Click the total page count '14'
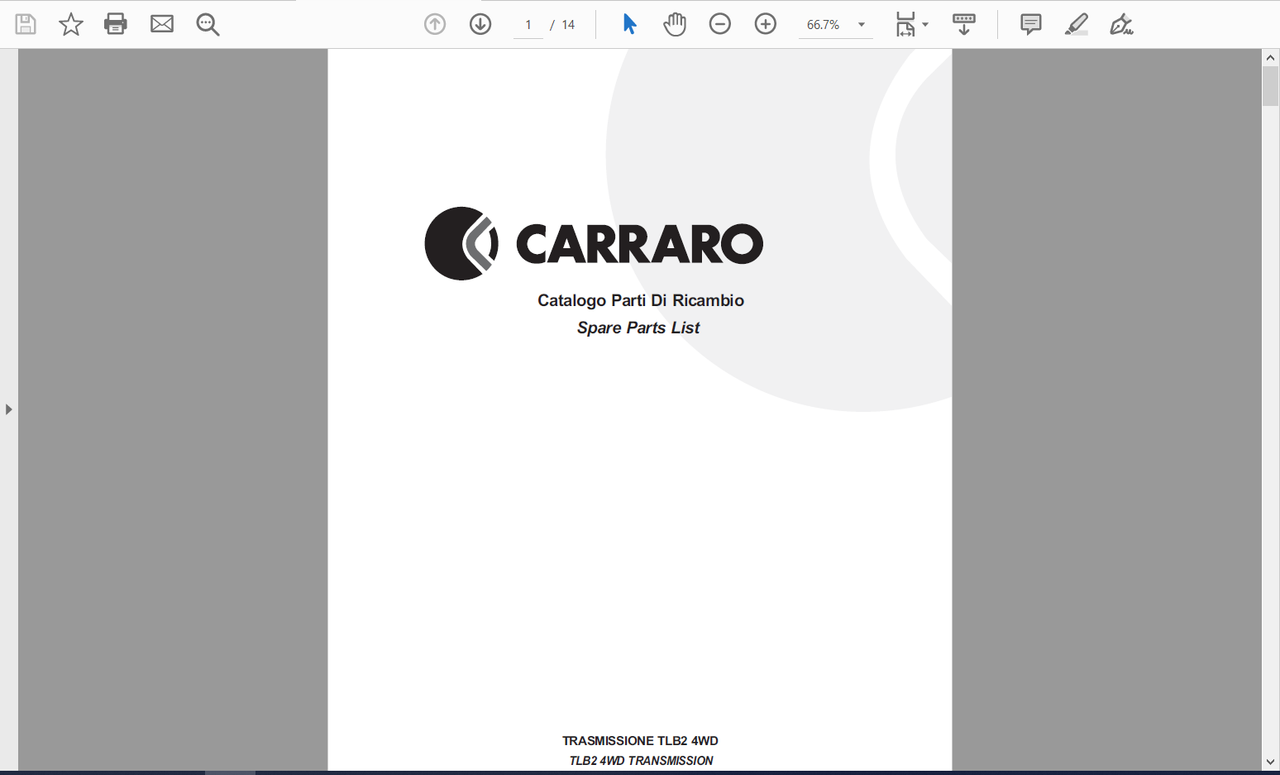This screenshot has height=775, width=1280. pos(568,25)
